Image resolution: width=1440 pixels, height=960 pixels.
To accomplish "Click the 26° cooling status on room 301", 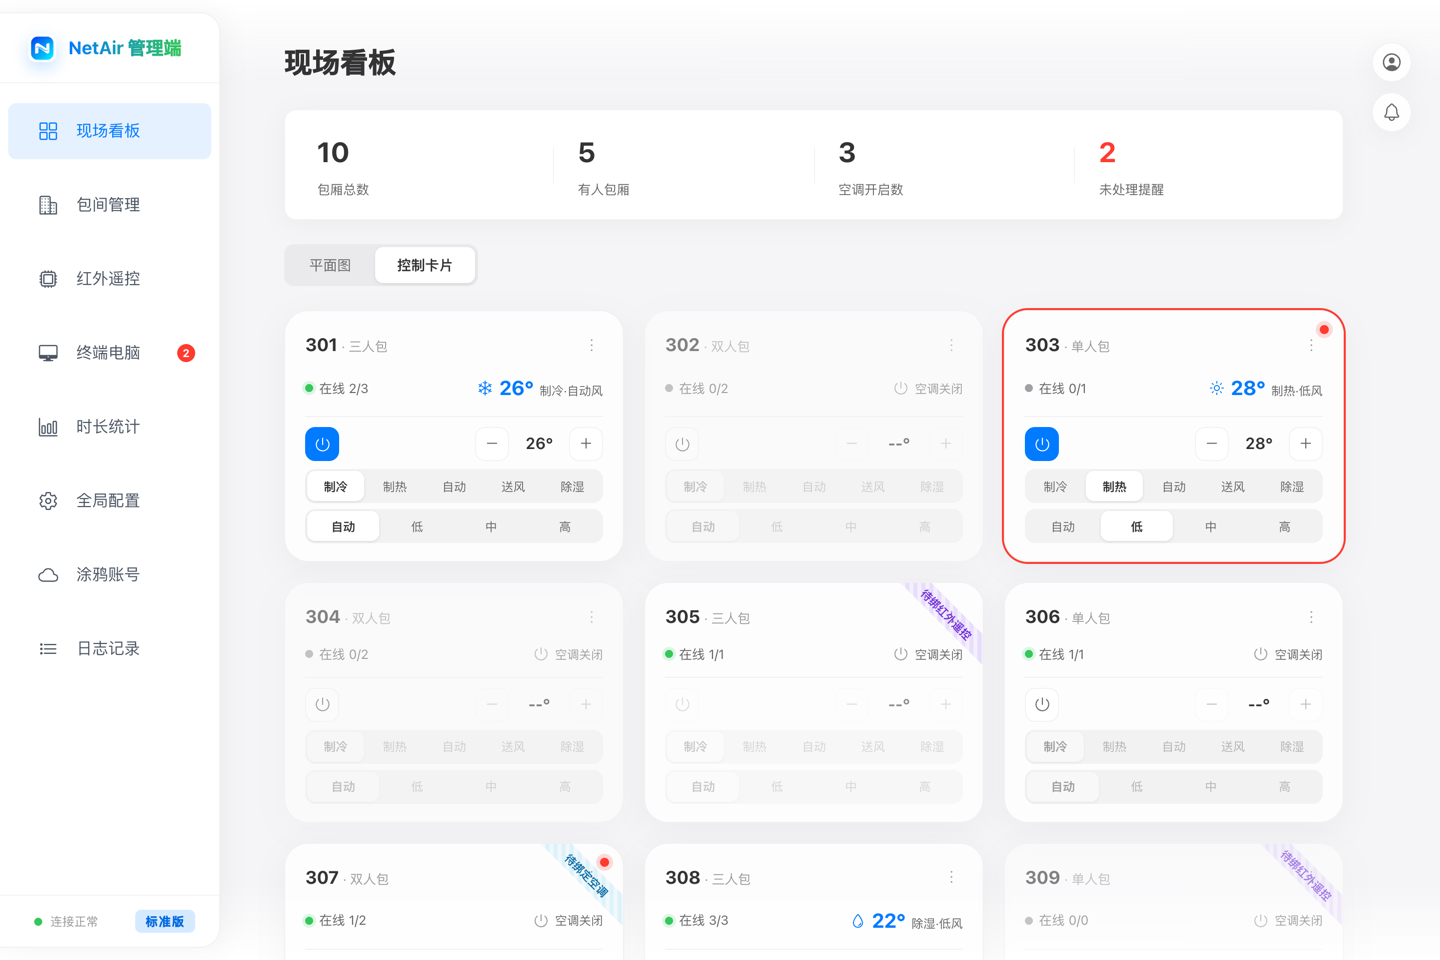I will [540, 389].
